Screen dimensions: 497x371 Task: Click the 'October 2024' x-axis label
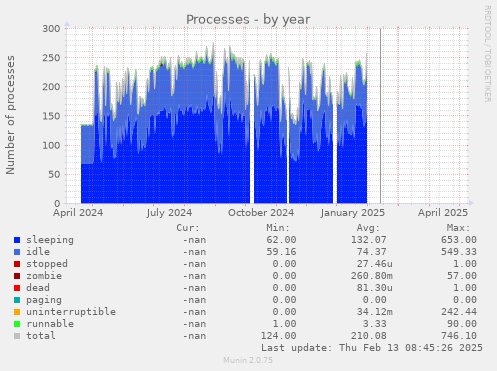(261, 213)
